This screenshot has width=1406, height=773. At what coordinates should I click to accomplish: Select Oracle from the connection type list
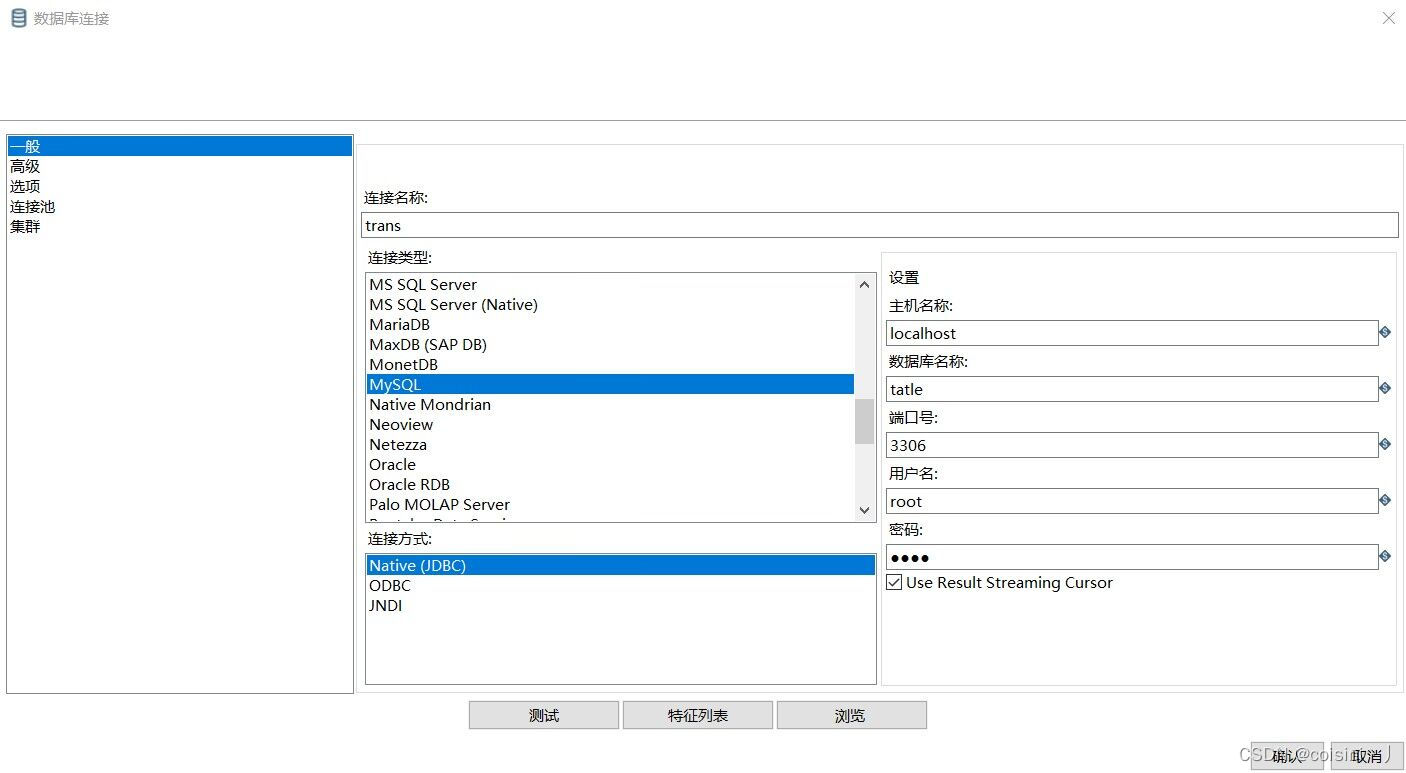(x=392, y=464)
